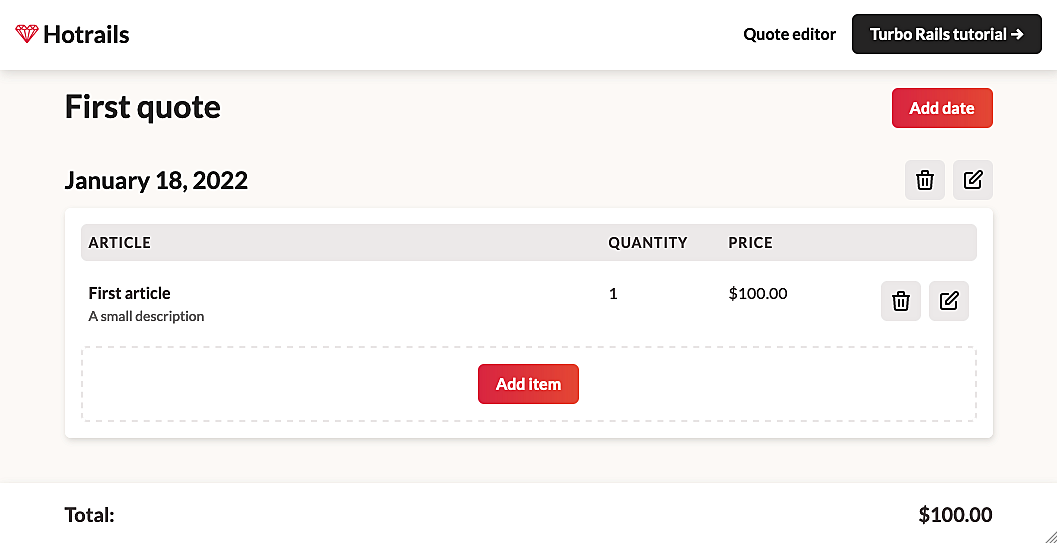1057x543 pixels.
Task: Click the Add date button
Action: [x=942, y=108]
